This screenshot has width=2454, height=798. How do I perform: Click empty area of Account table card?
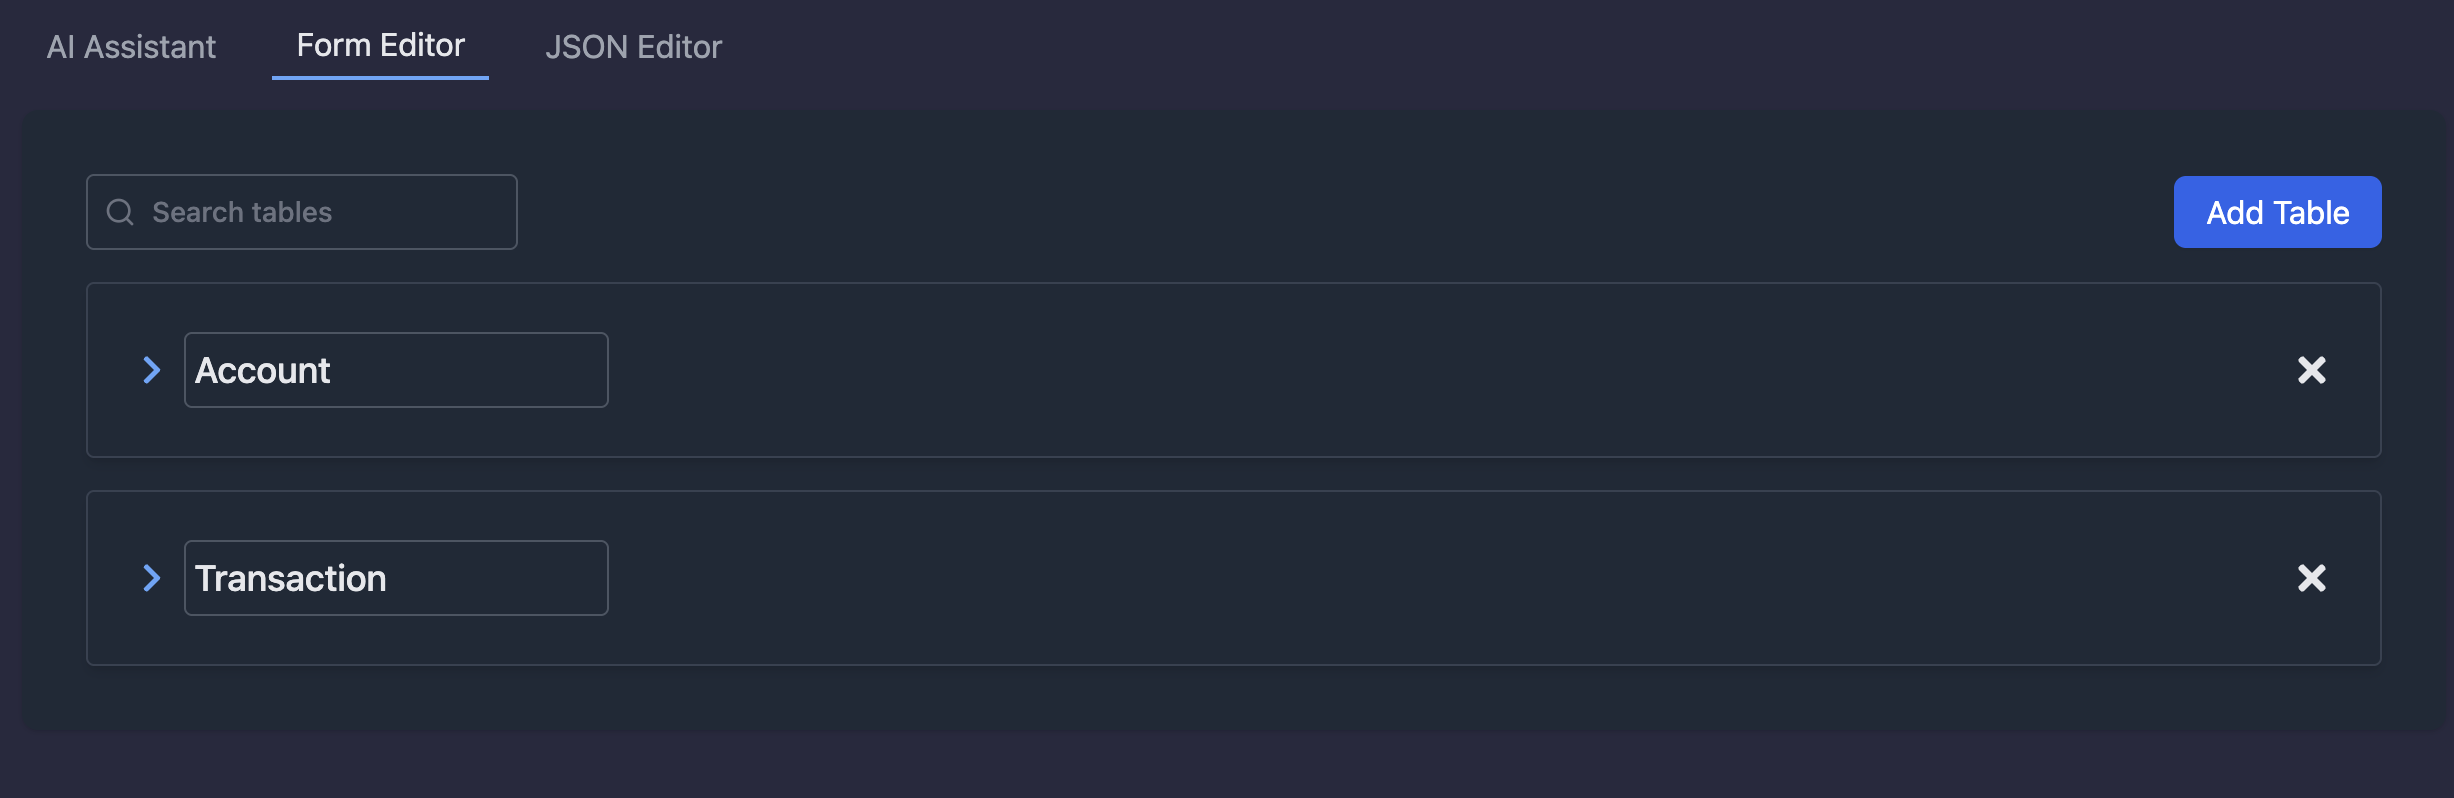(1400, 370)
